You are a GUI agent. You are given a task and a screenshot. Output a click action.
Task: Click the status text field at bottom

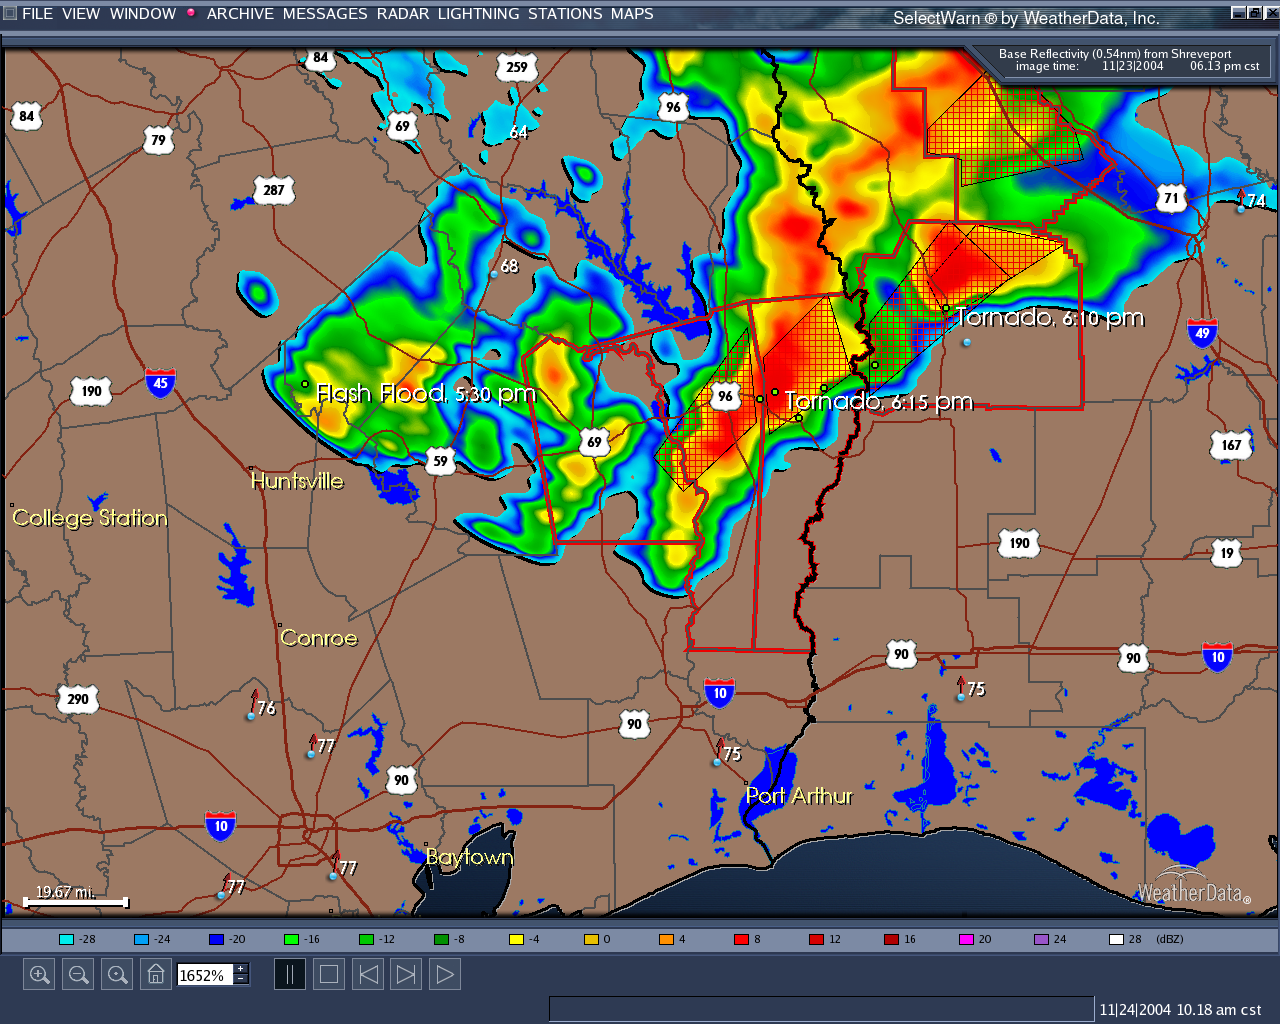coord(820,1008)
